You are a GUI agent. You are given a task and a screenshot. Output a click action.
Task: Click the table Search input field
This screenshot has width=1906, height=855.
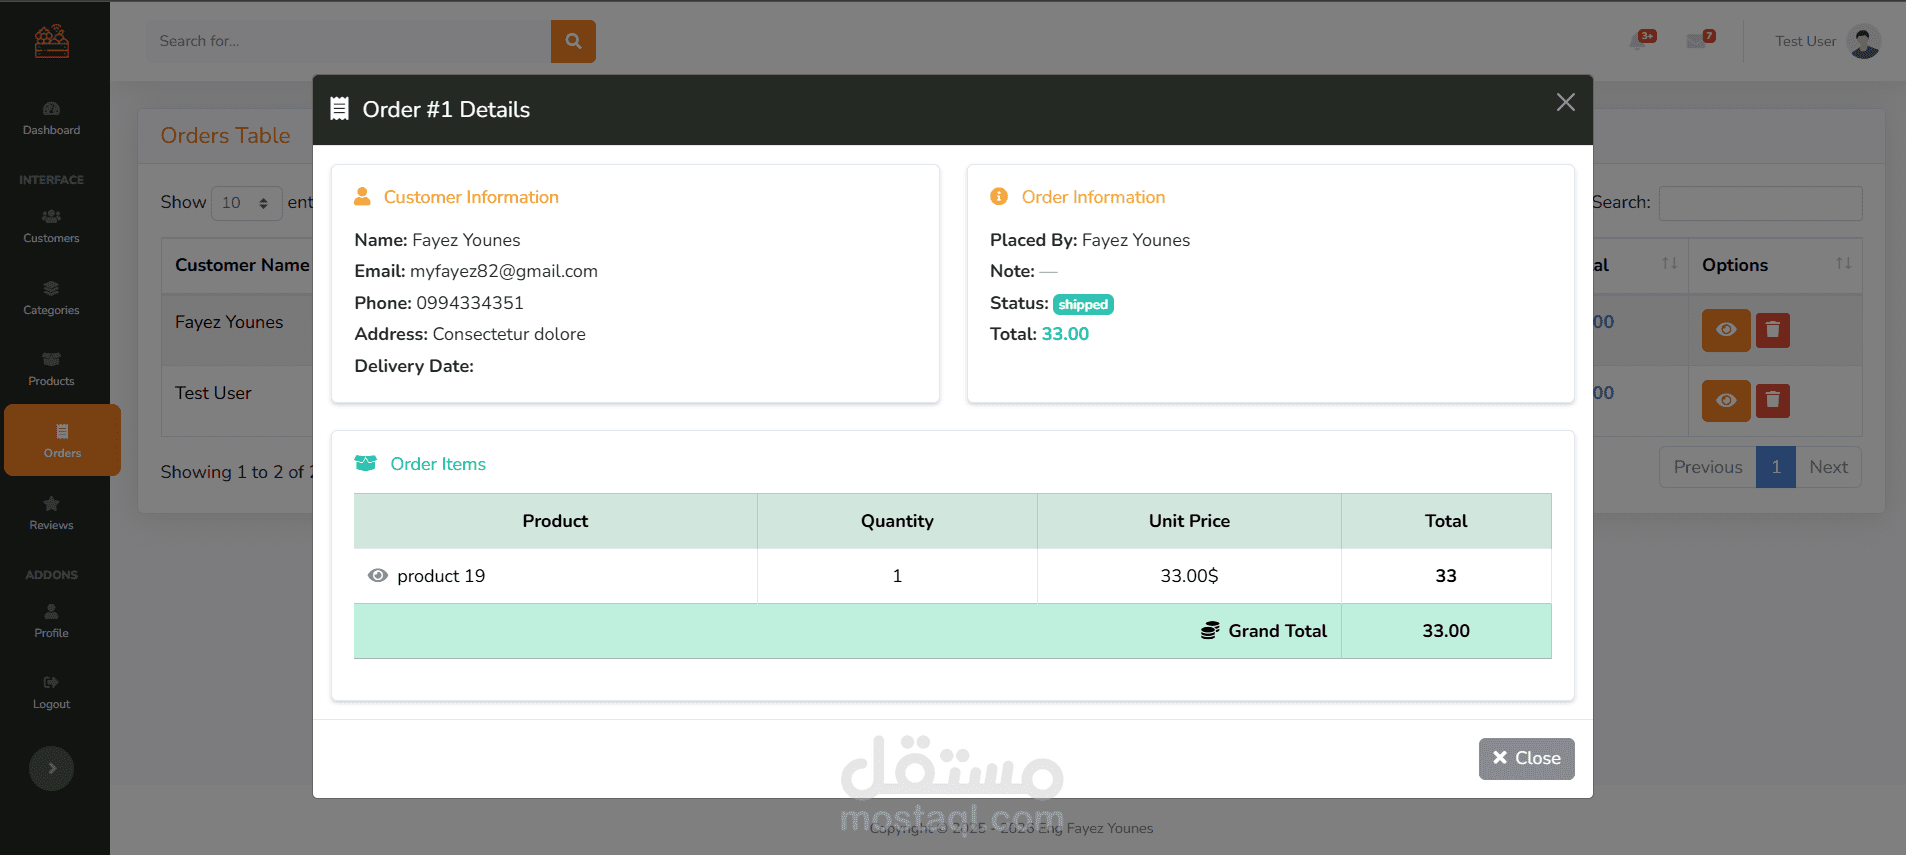[x=1760, y=203]
